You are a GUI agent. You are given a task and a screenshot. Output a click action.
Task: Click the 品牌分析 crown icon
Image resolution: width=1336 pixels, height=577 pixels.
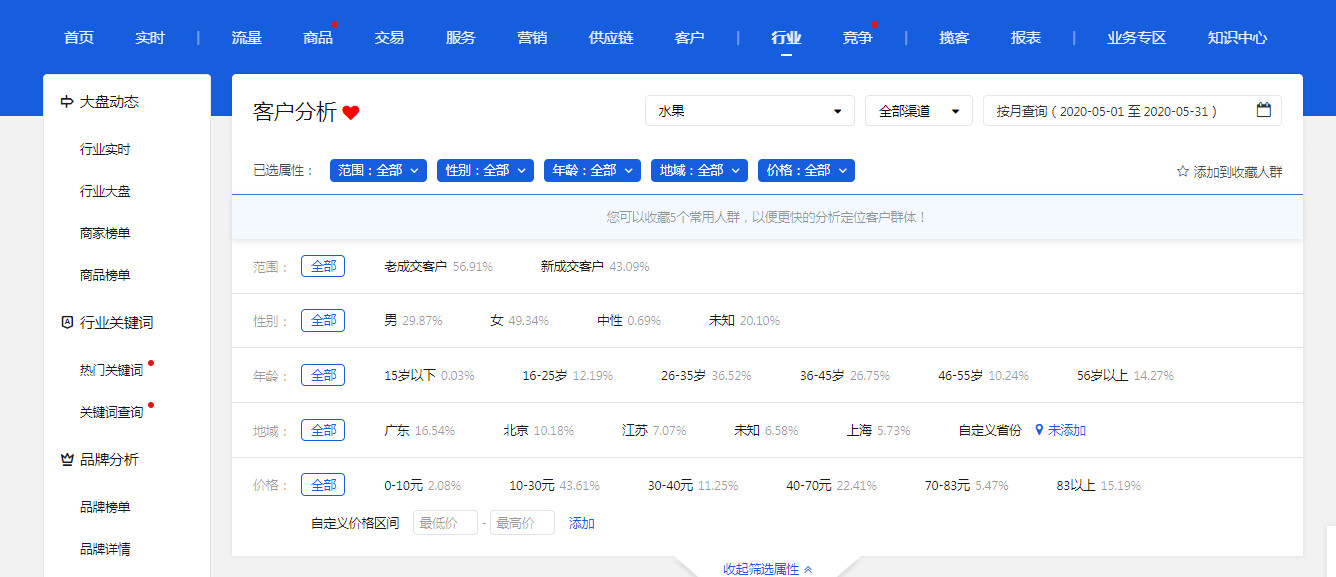coord(67,460)
